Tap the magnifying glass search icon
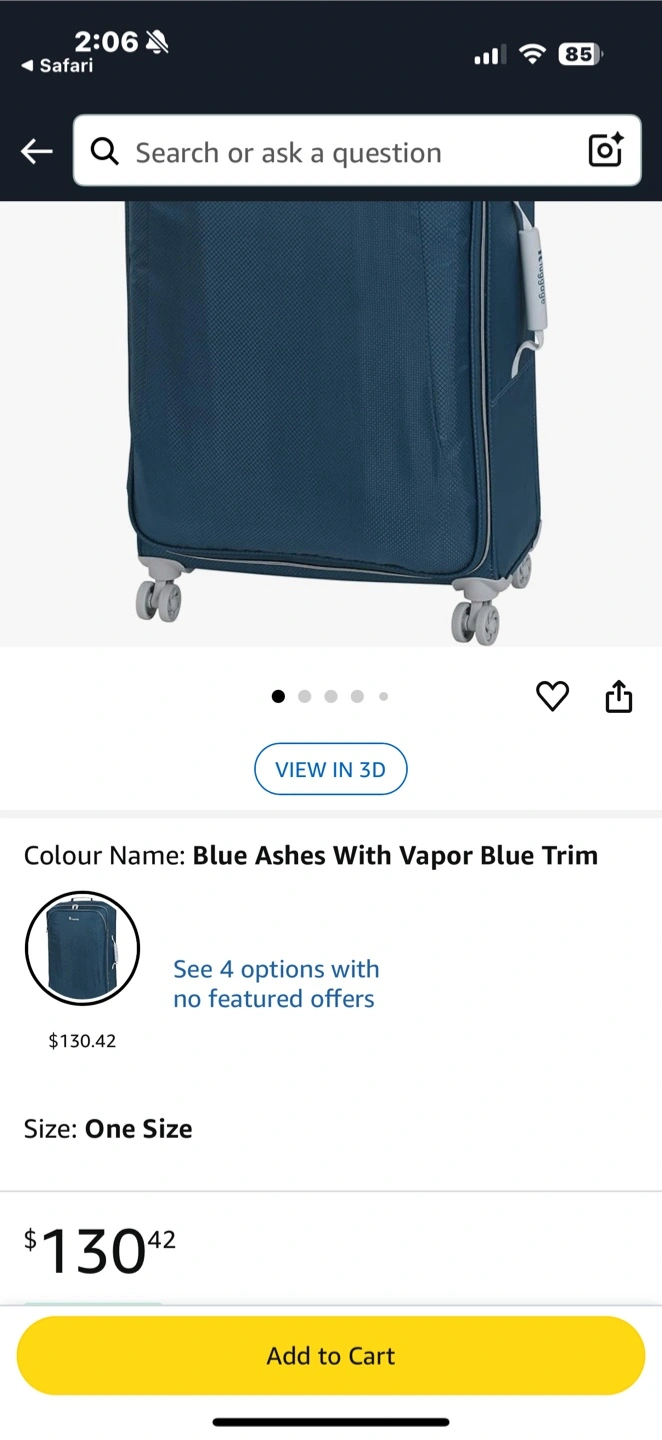Screen dimensions: 662x1440 click(x=104, y=151)
